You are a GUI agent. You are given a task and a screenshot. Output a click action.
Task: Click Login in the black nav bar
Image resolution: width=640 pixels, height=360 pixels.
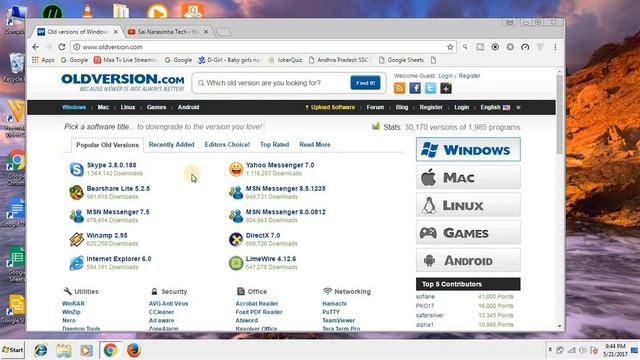[462, 107]
